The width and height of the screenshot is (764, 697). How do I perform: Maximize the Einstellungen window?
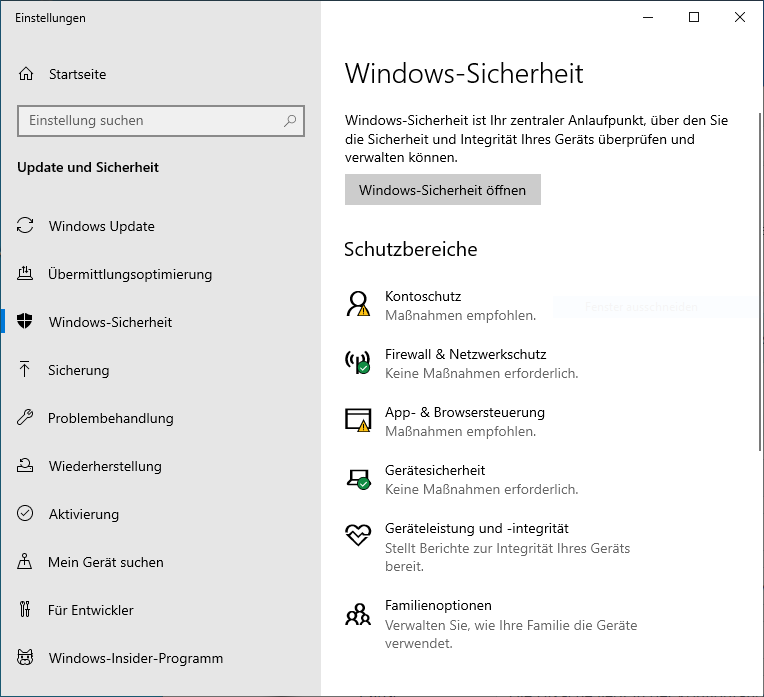[694, 18]
